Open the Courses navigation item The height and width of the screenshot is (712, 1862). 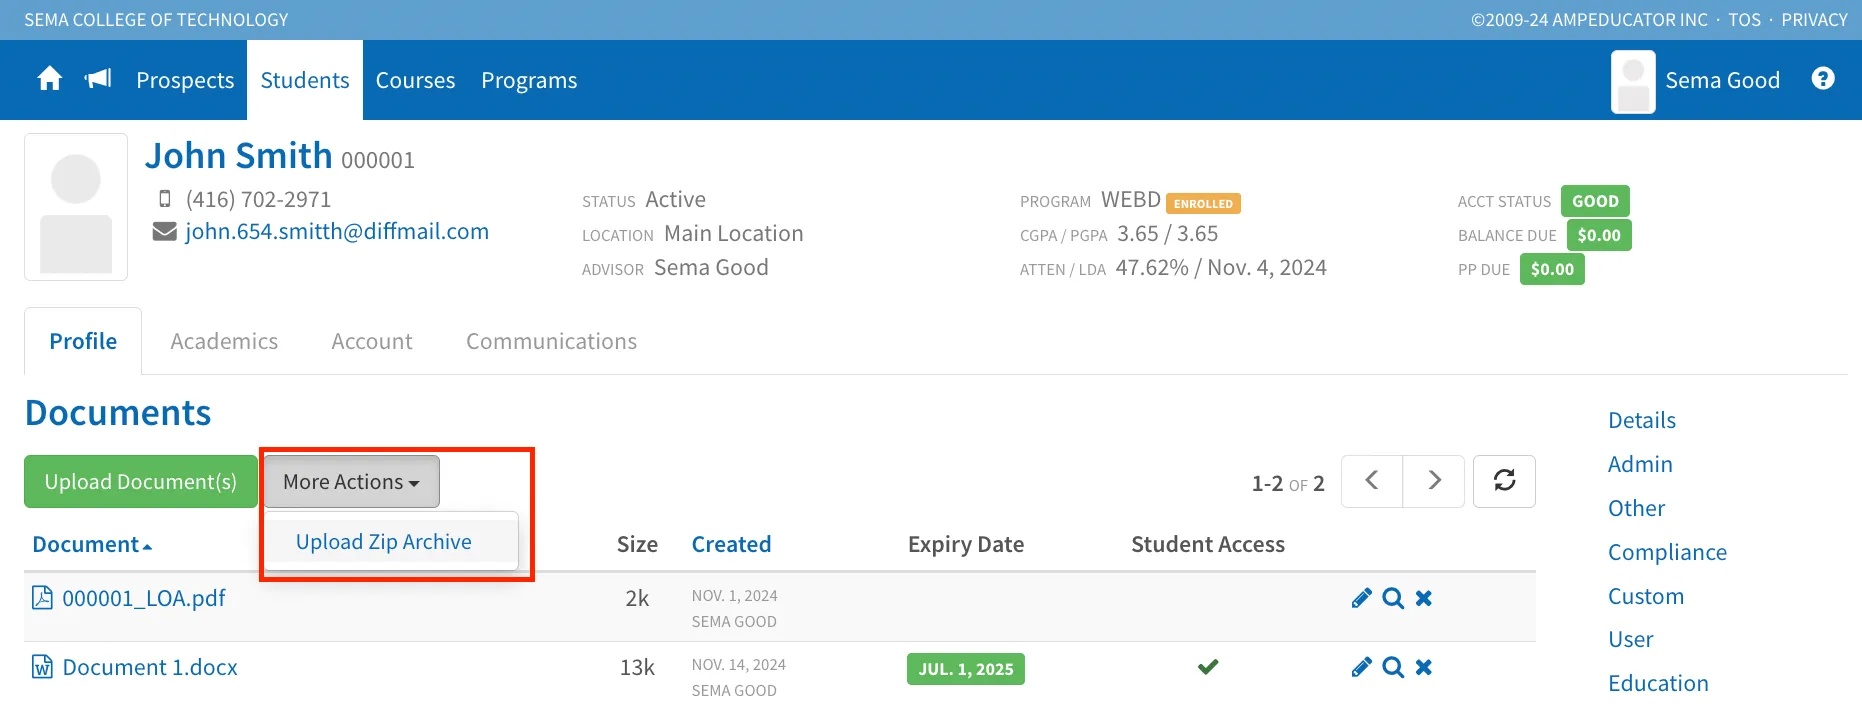[415, 80]
